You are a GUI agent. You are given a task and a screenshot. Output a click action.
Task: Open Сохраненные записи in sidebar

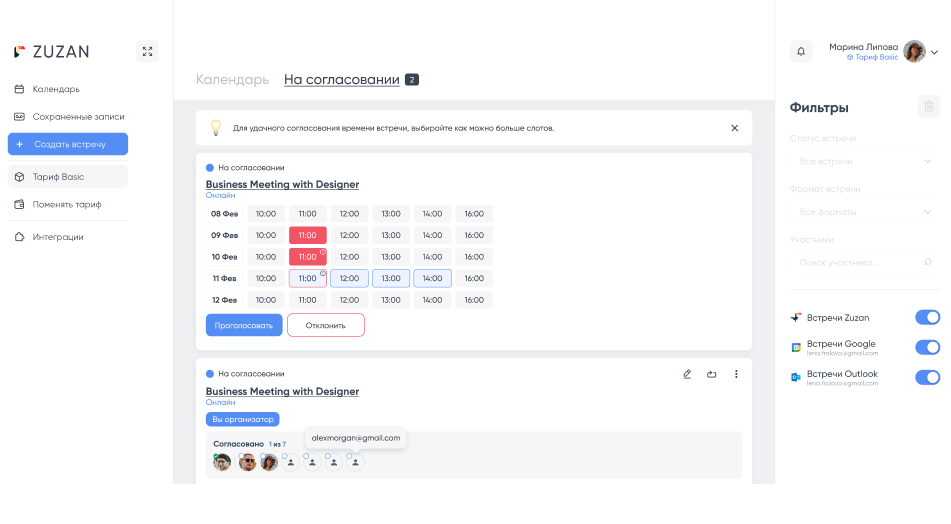pyautogui.click(x=69, y=116)
